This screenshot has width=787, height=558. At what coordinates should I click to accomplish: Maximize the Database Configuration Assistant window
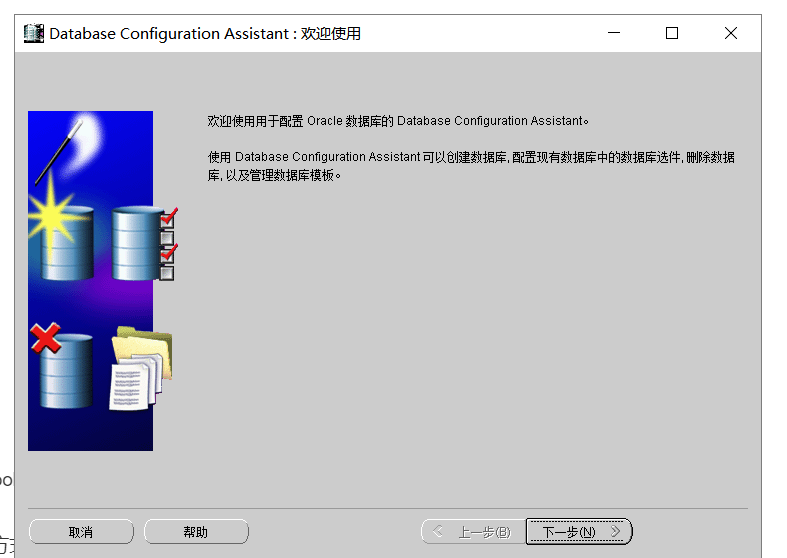(672, 33)
